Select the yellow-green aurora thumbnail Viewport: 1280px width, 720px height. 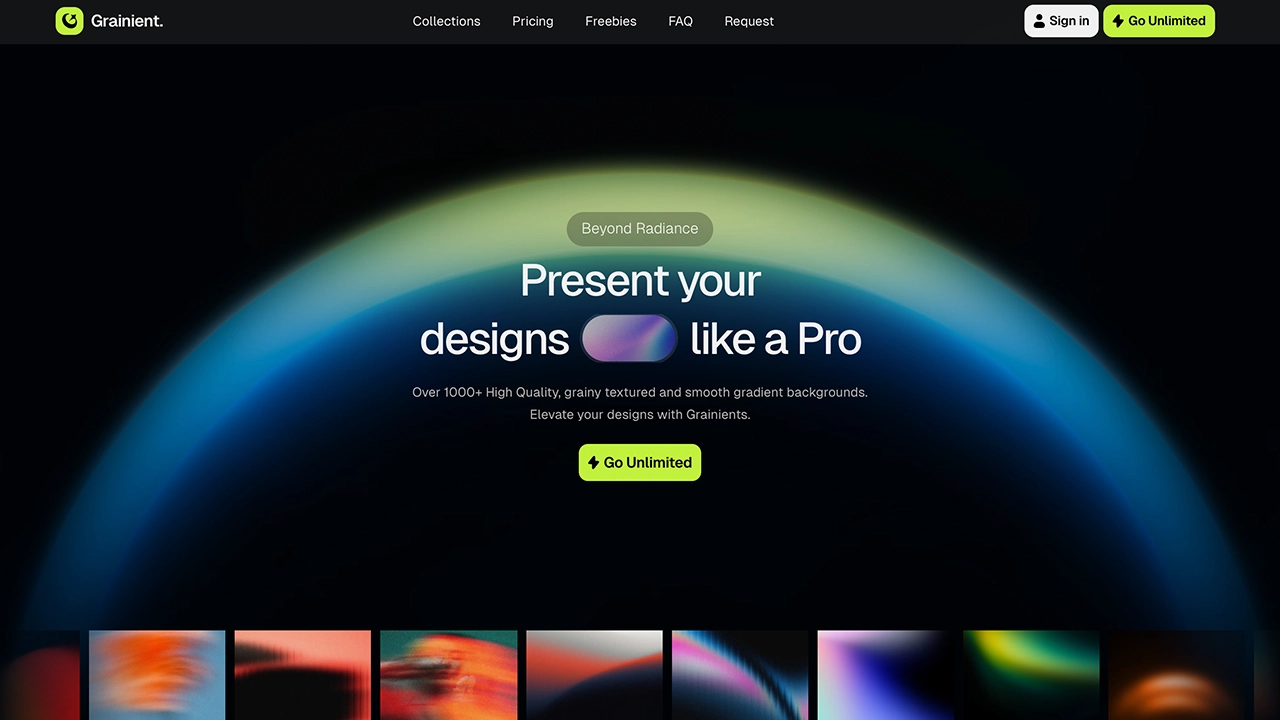click(1031, 675)
